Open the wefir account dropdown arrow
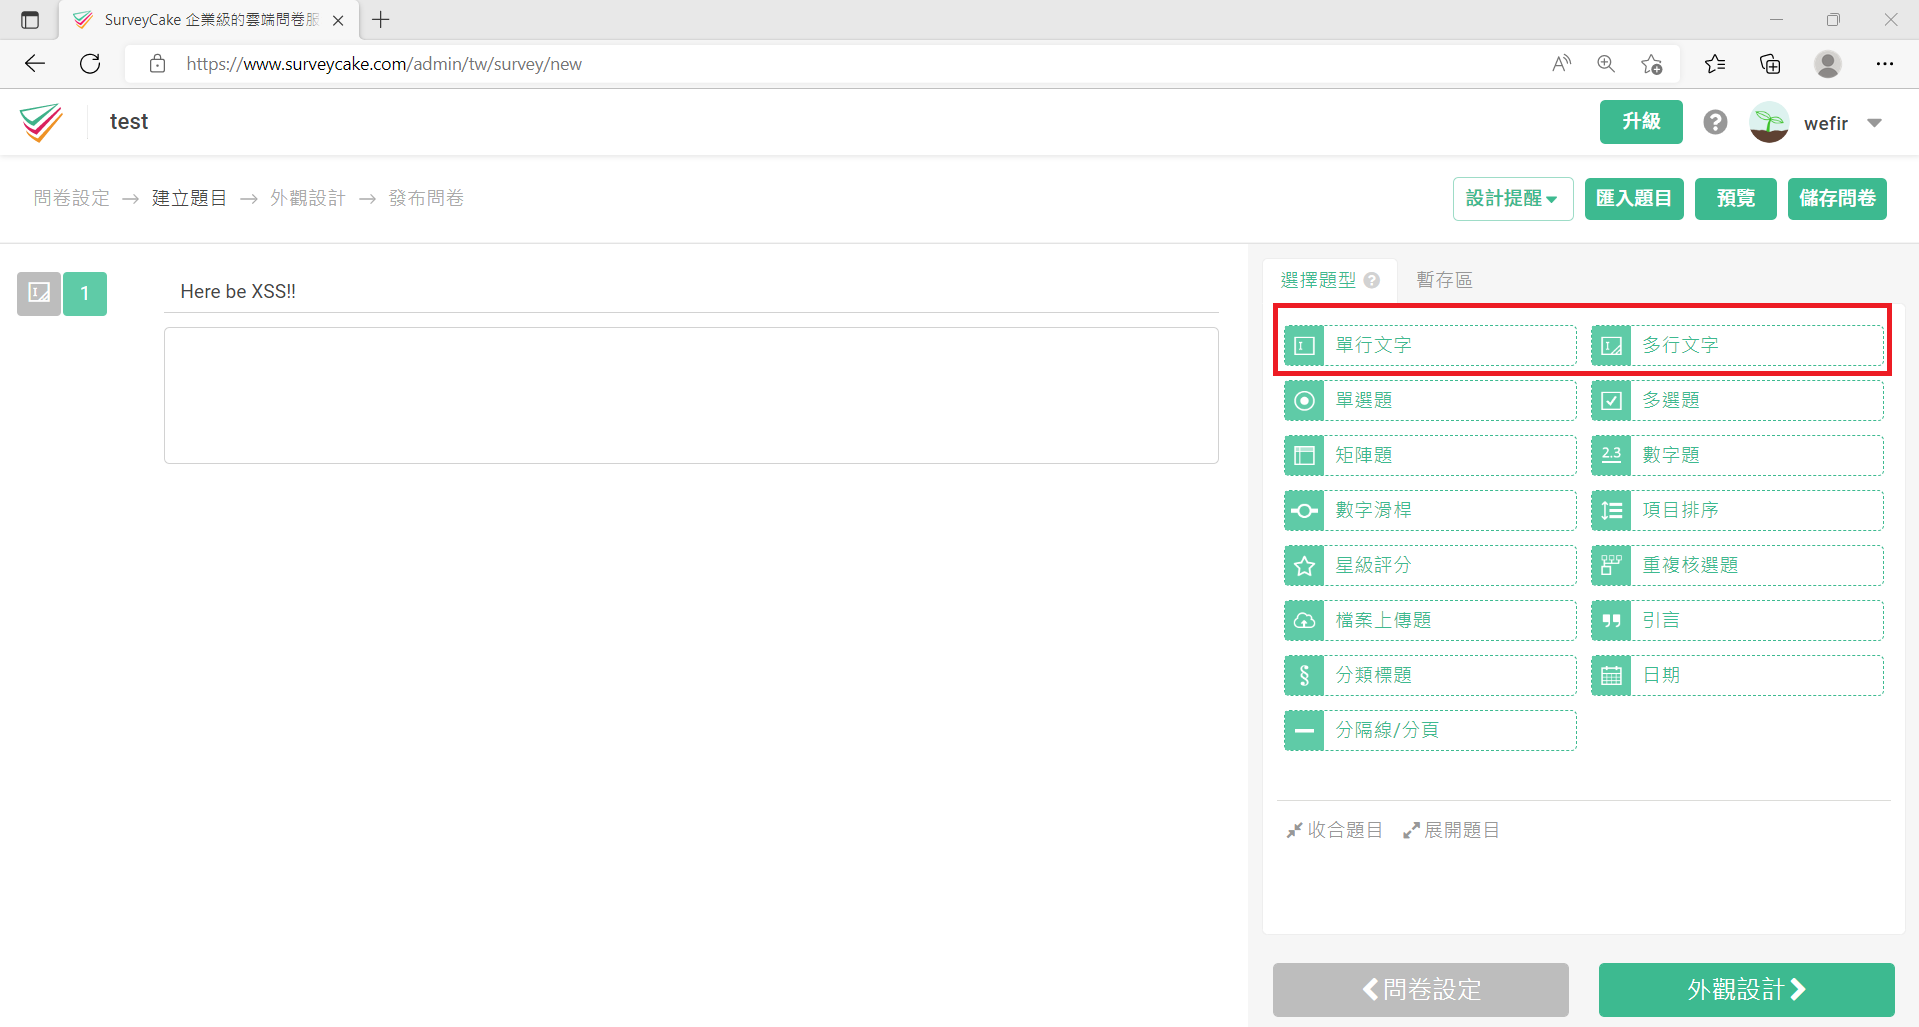The image size is (1919, 1027). point(1875,123)
